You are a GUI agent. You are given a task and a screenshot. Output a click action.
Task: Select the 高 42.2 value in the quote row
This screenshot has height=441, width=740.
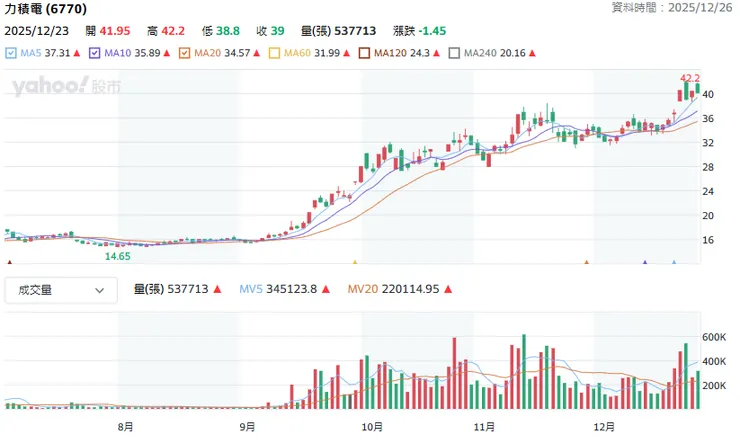click(x=166, y=31)
